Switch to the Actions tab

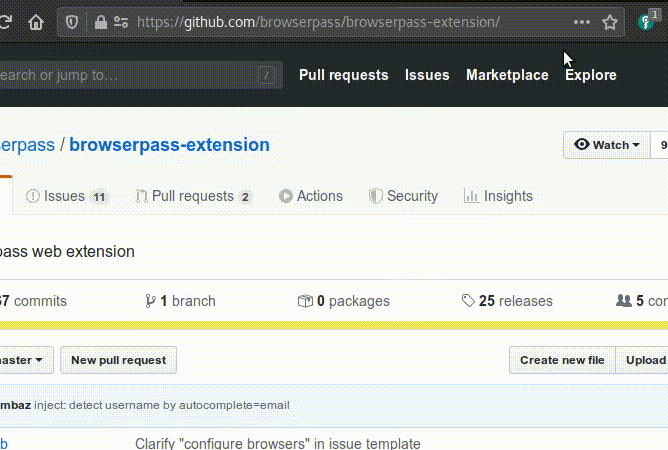point(311,196)
